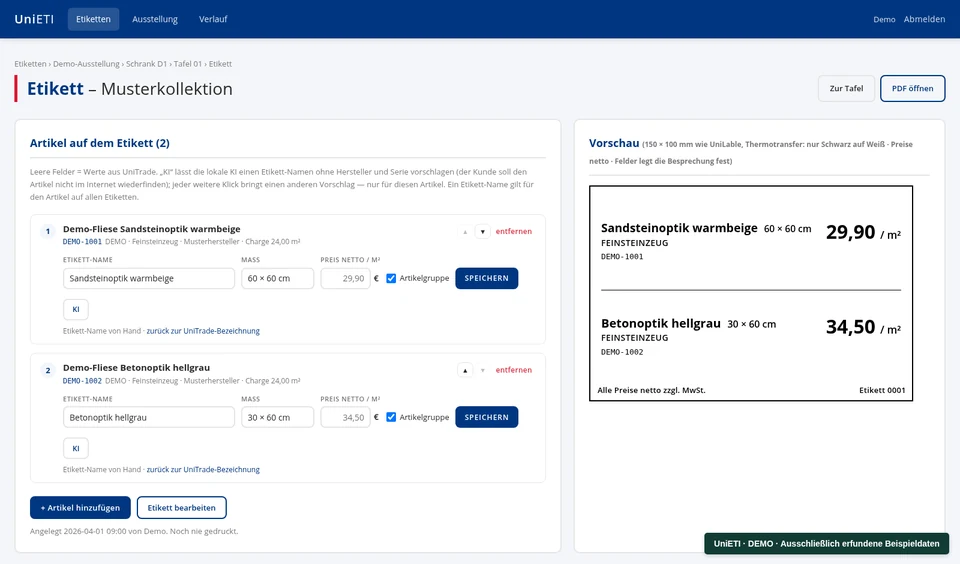Image resolution: width=960 pixels, height=564 pixels.
Task: Move Betonoptik hellgrau article up with arrow
Action: coord(465,370)
